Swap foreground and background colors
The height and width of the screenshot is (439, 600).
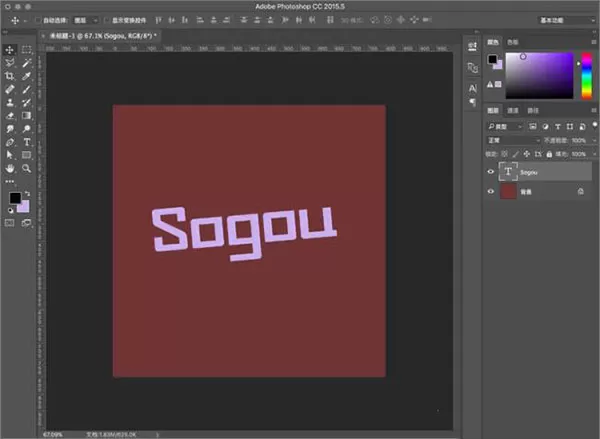click(28, 194)
